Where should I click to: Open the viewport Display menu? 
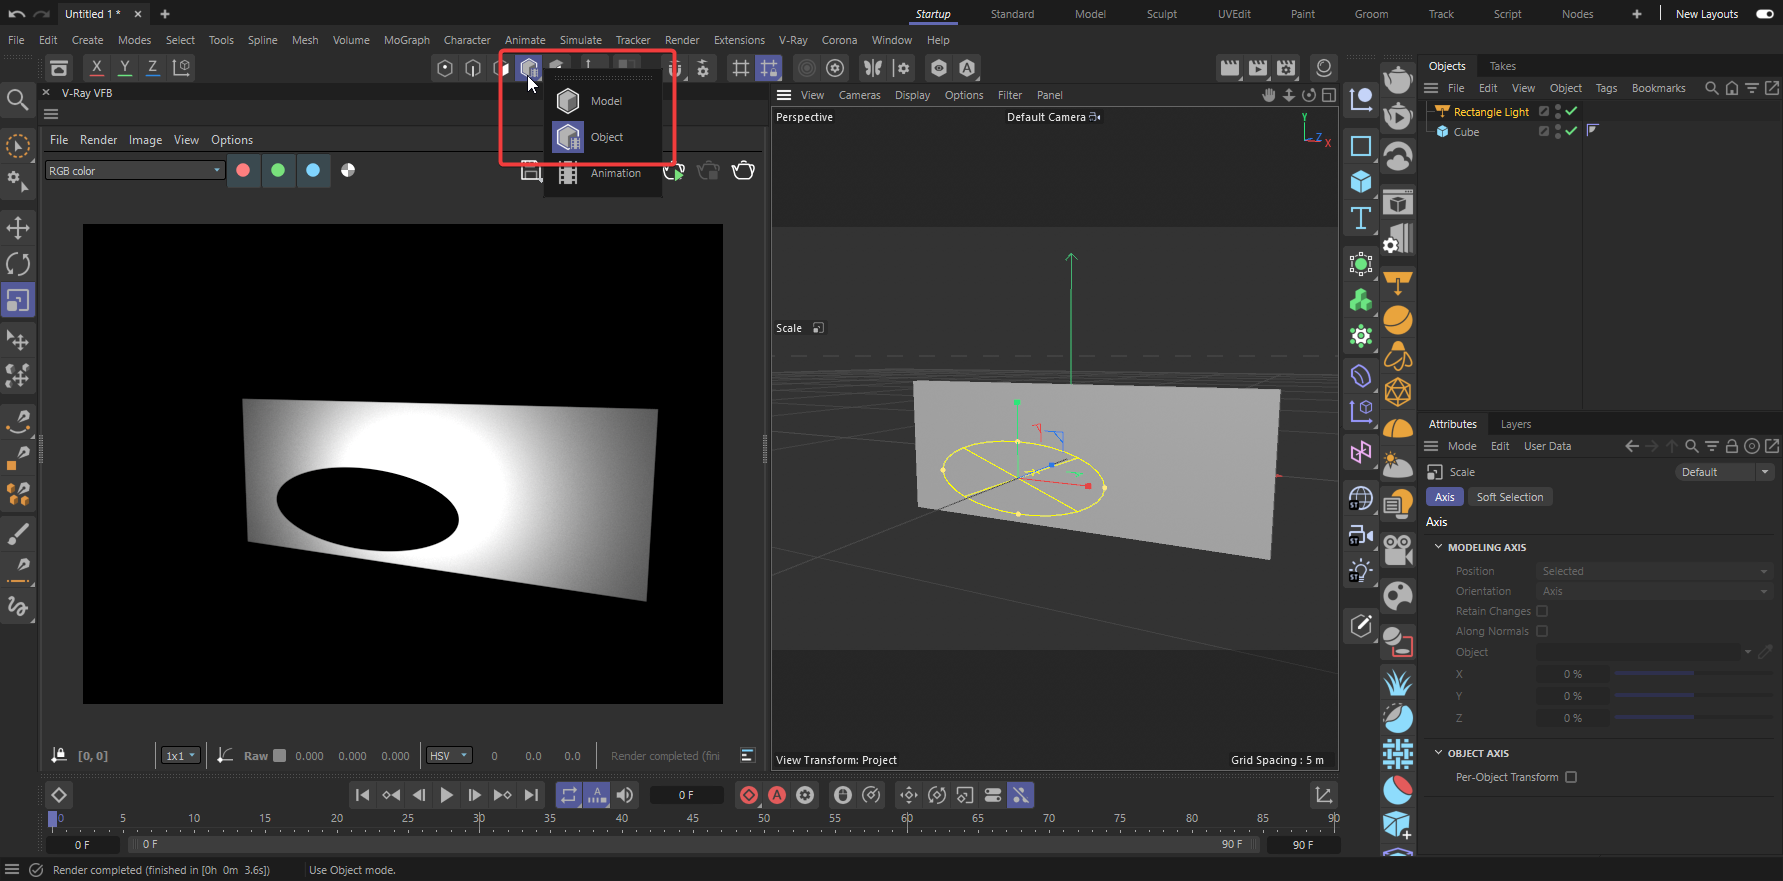(912, 95)
